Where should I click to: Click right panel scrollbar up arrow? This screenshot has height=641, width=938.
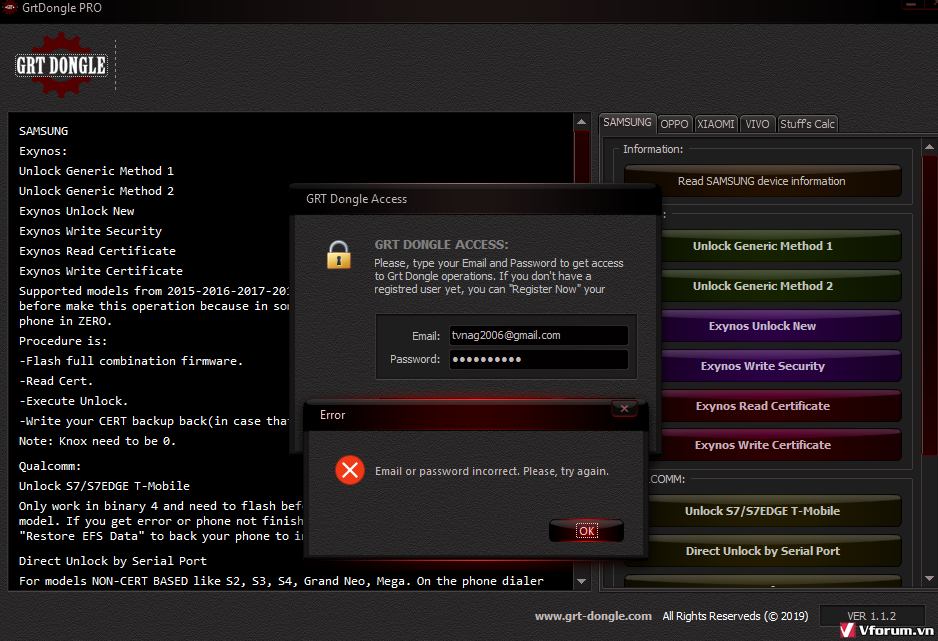(929, 146)
